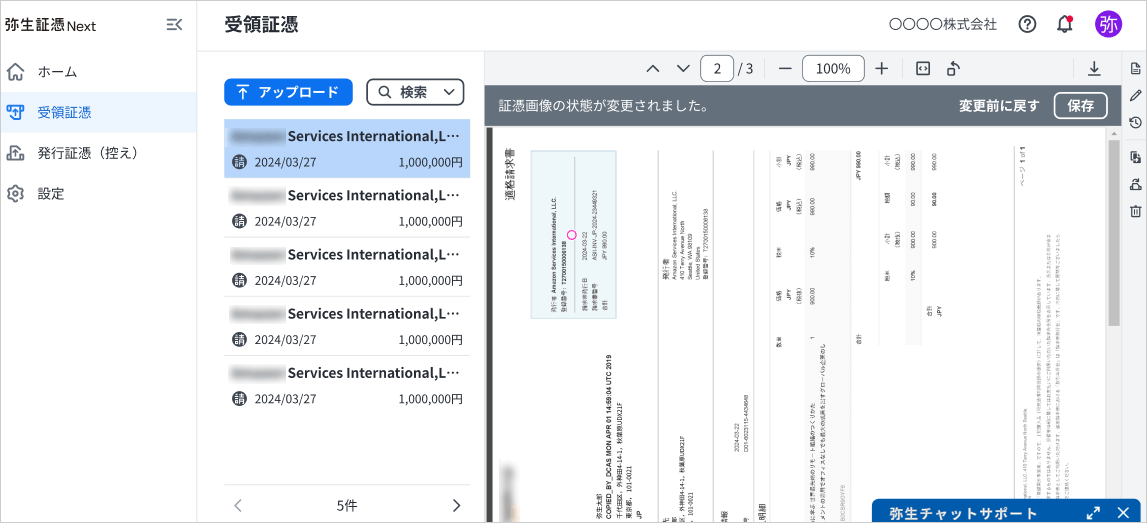Image resolution: width=1147 pixels, height=523 pixels.
Task: Go to the next page with down chevron
Action: (683, 68)
